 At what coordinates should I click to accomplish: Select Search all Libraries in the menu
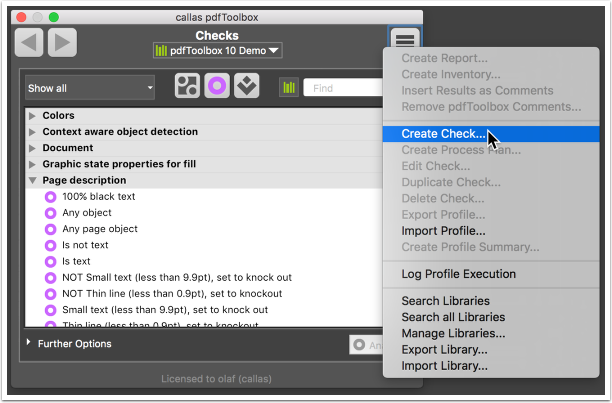click(x=491, y=317)
